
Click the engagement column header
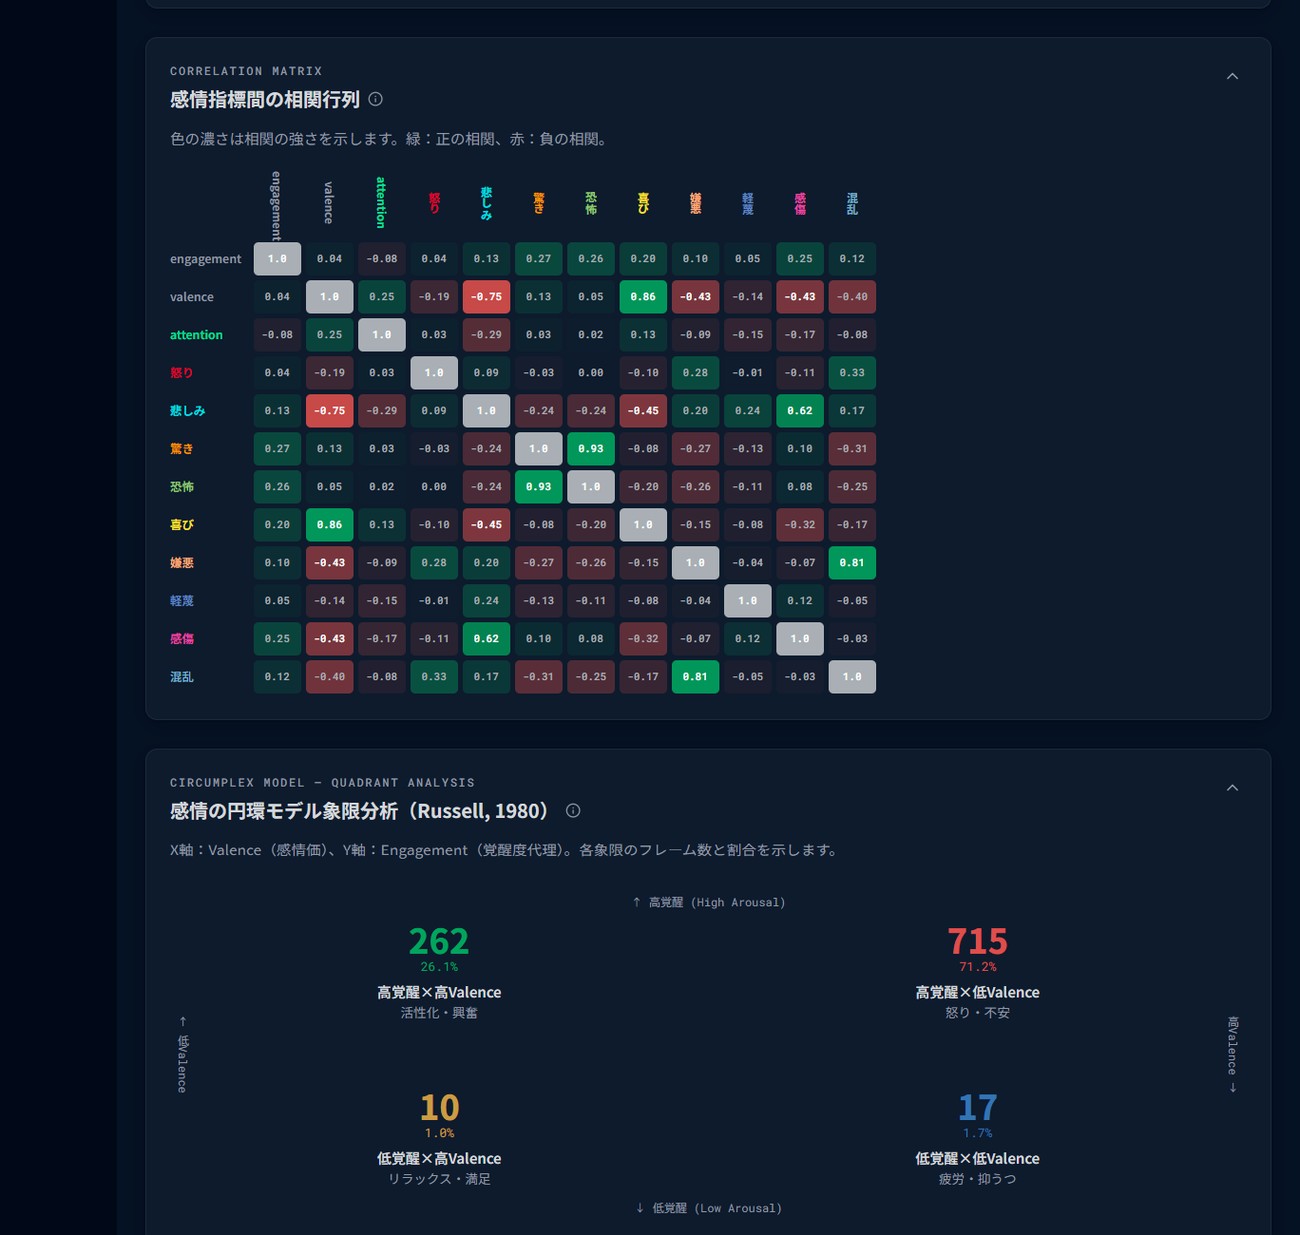pos(277,206)
